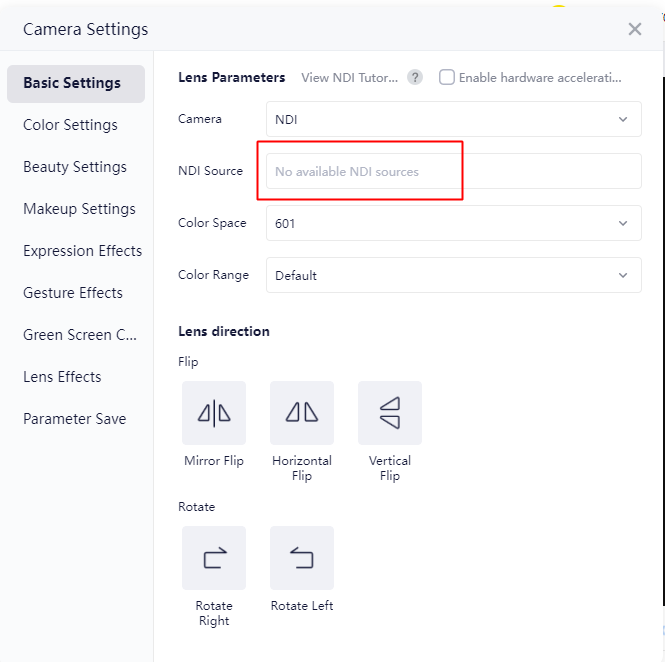Open the Color Space 601 dropdown
This screenshot has width=665, height=662.
pyautogui.click(x=453, y=223)
